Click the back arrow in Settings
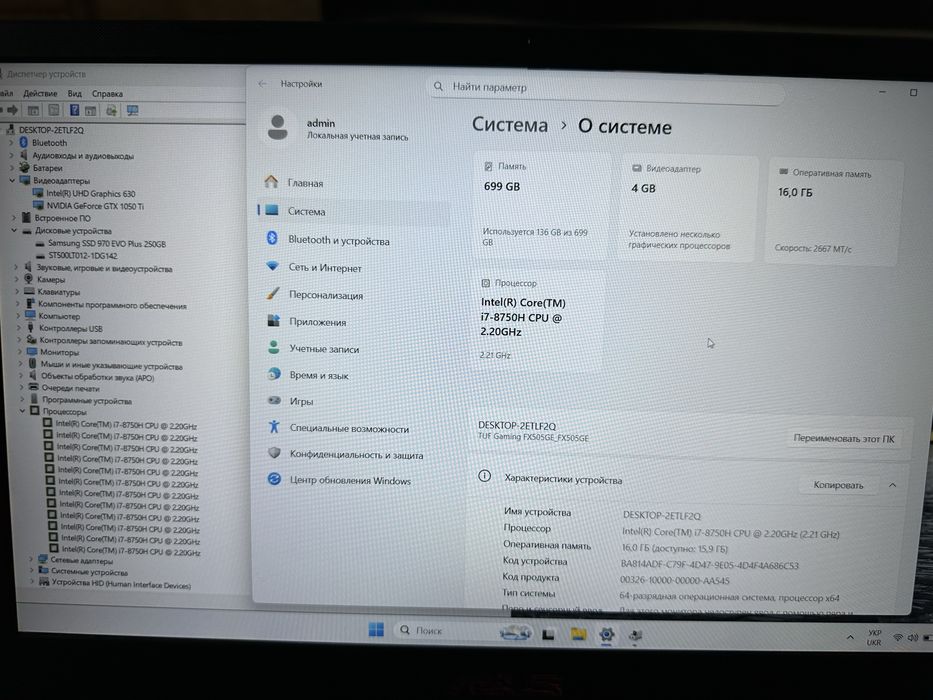 tap(262, 84)
